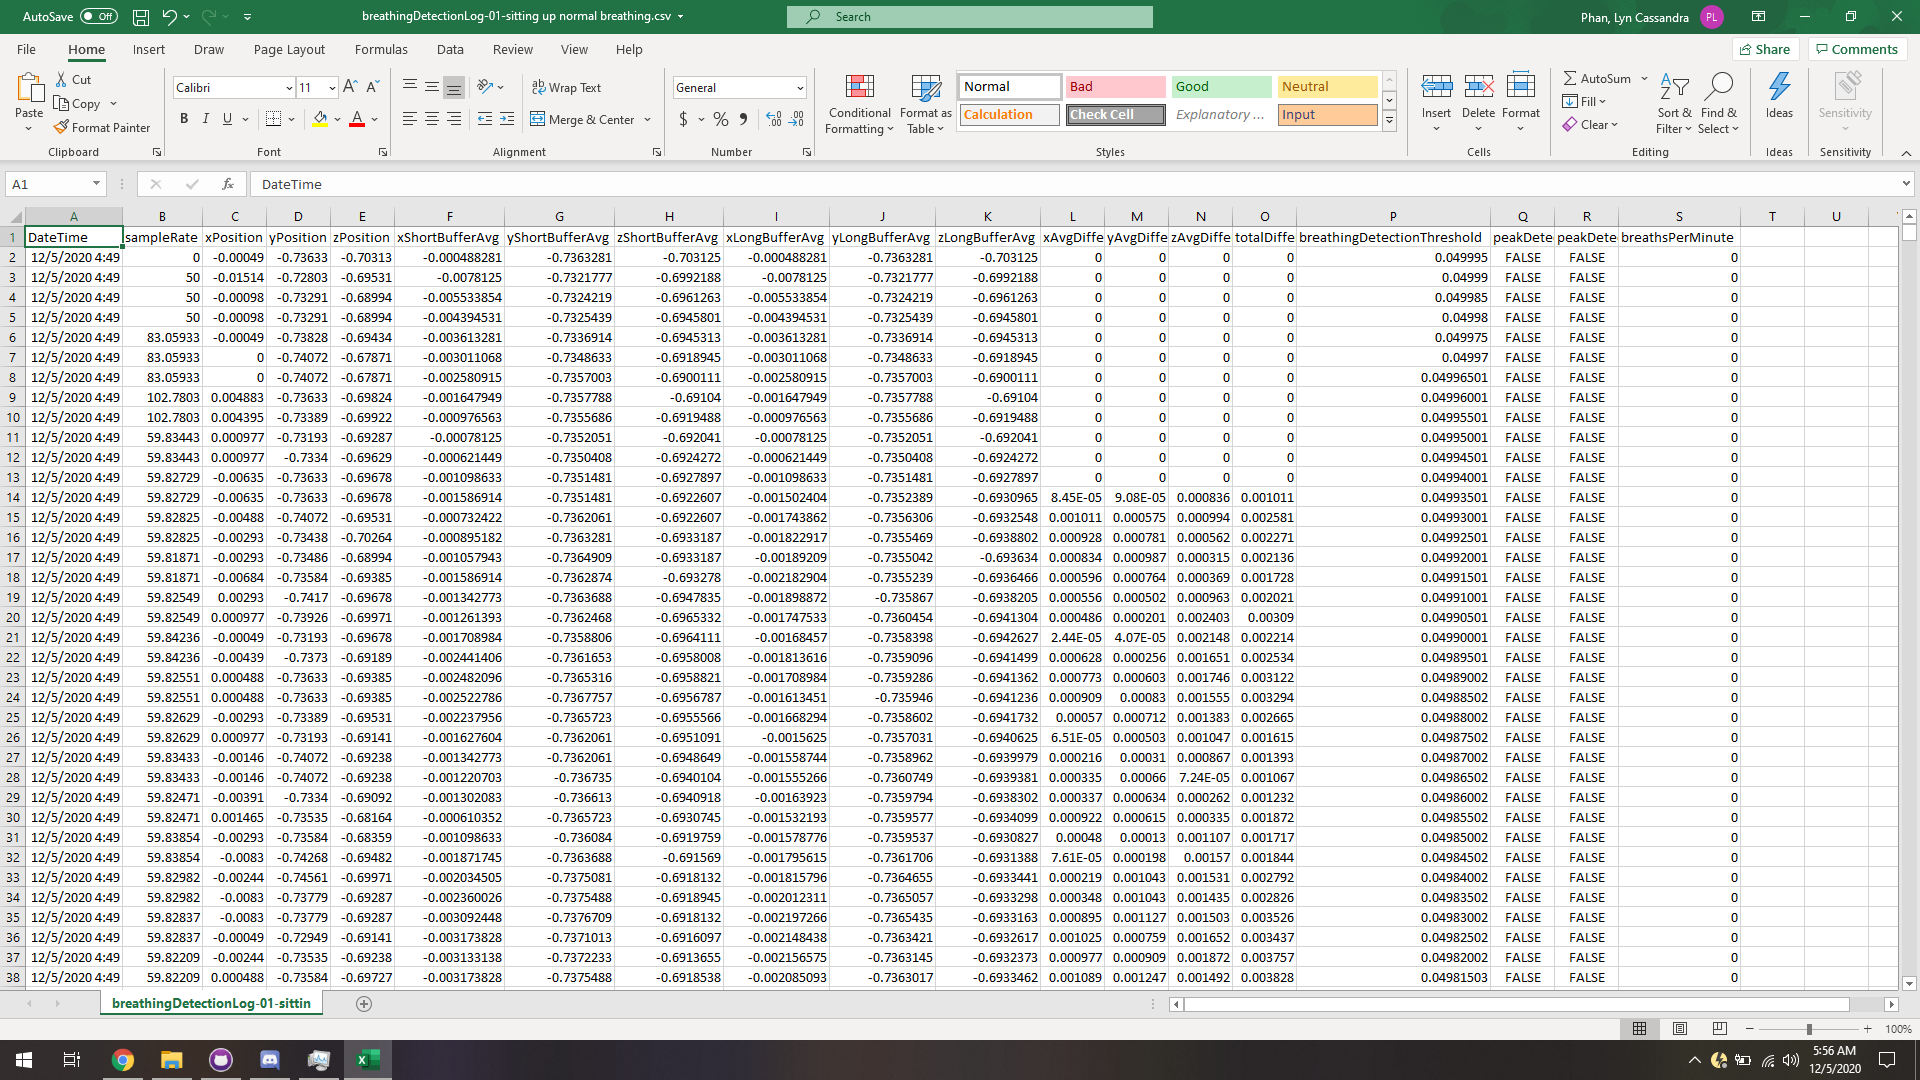Click the Font Color red swatch

[357, 118]
